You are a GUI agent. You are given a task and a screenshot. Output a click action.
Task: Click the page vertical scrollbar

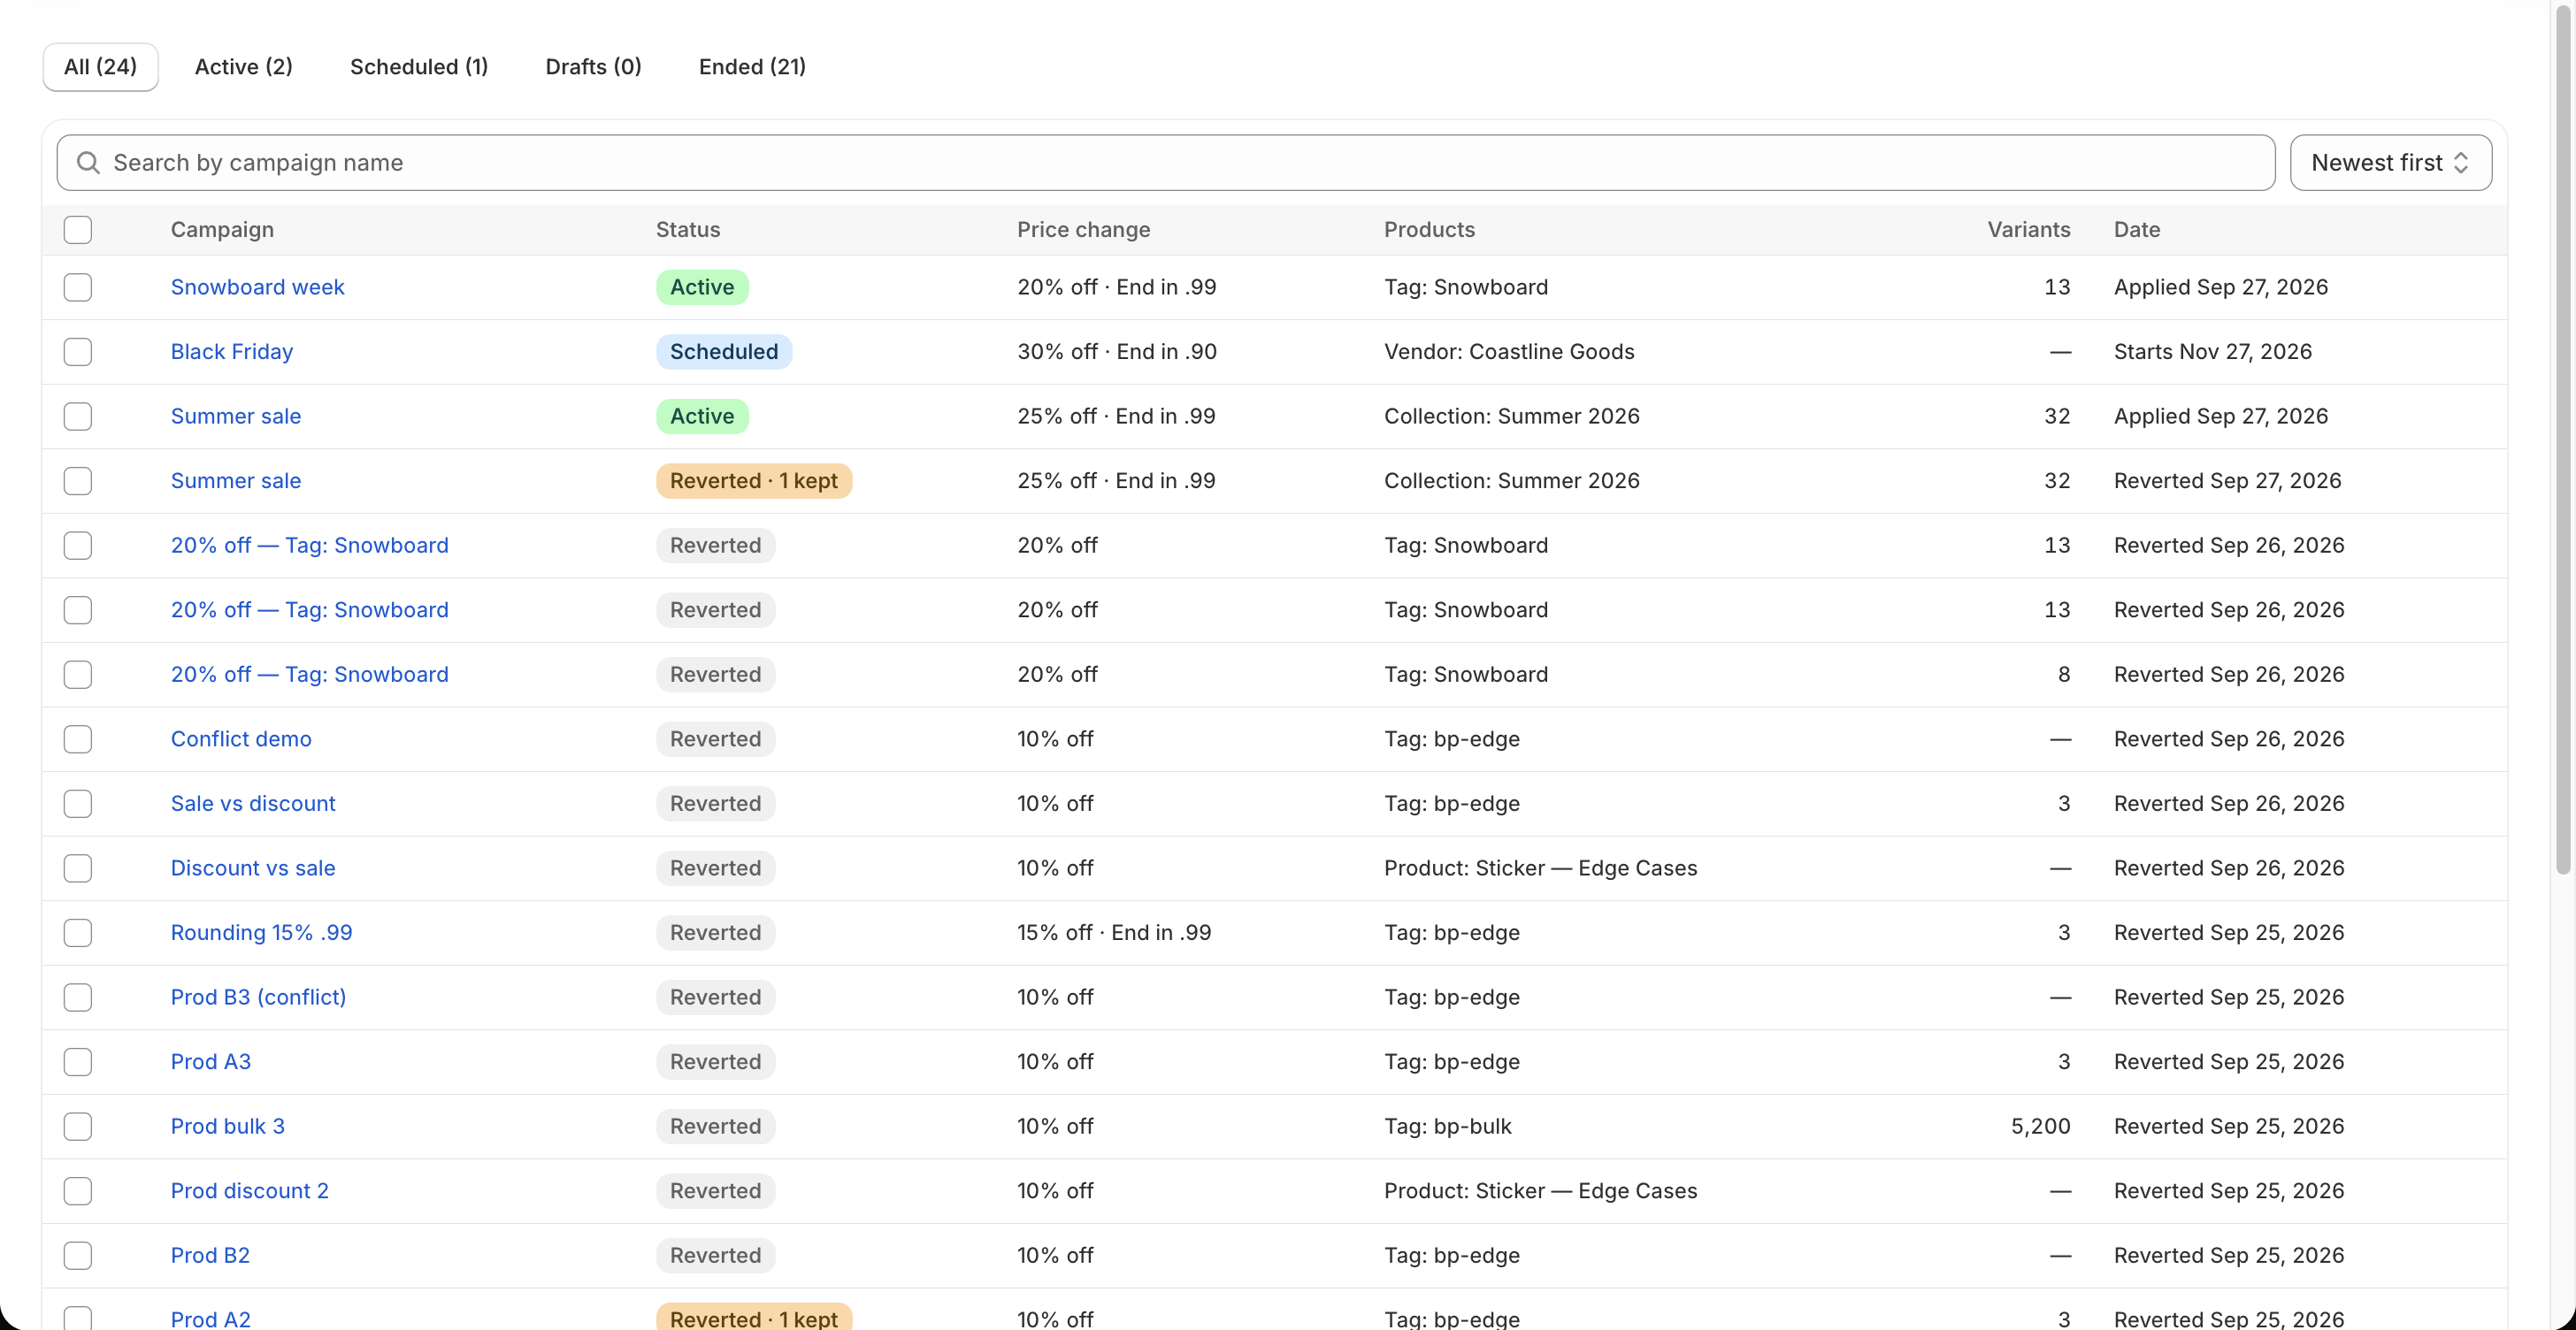2563,440
